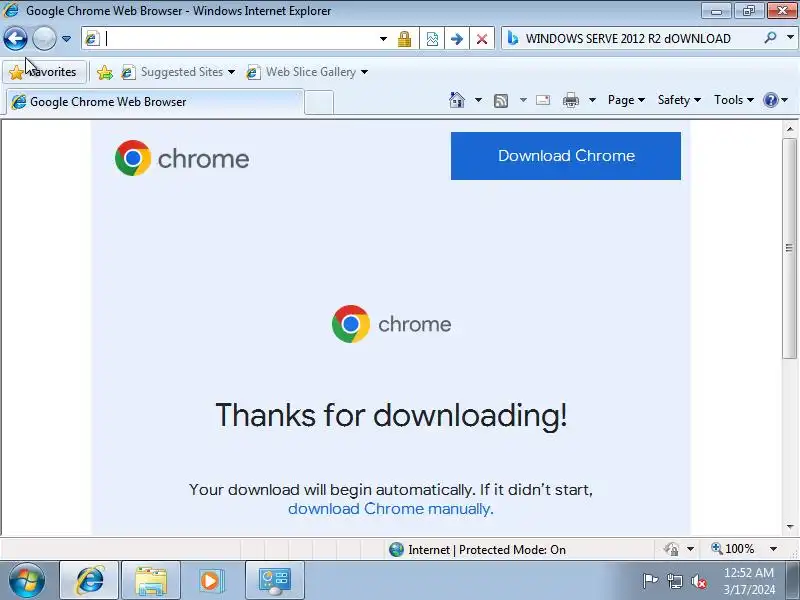This screenshot has height=600, width=800.
Task: Open the recent pages dropdown arrow
Action: point(66,39)
